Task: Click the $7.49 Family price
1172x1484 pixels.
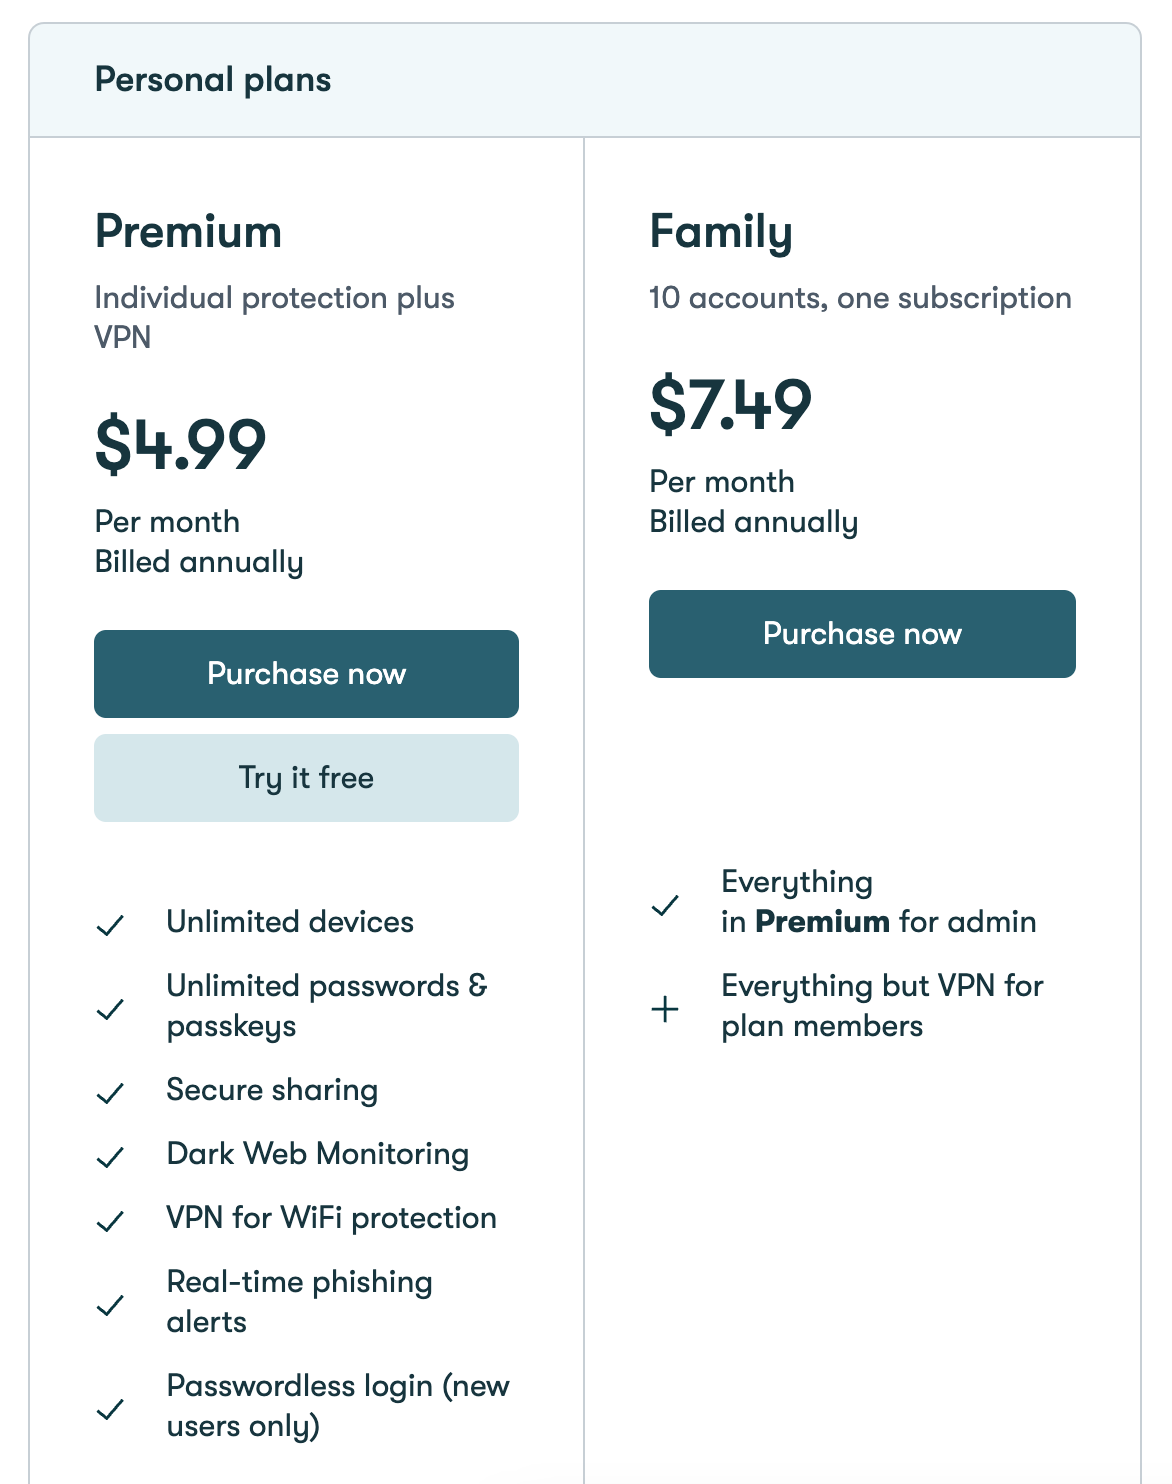Action: [731, 405]
